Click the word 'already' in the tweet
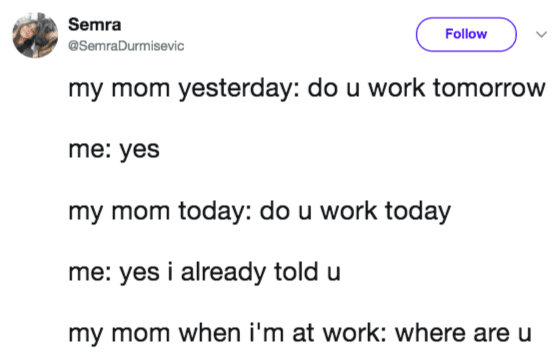555x361 pixels. tap(223, 273)
